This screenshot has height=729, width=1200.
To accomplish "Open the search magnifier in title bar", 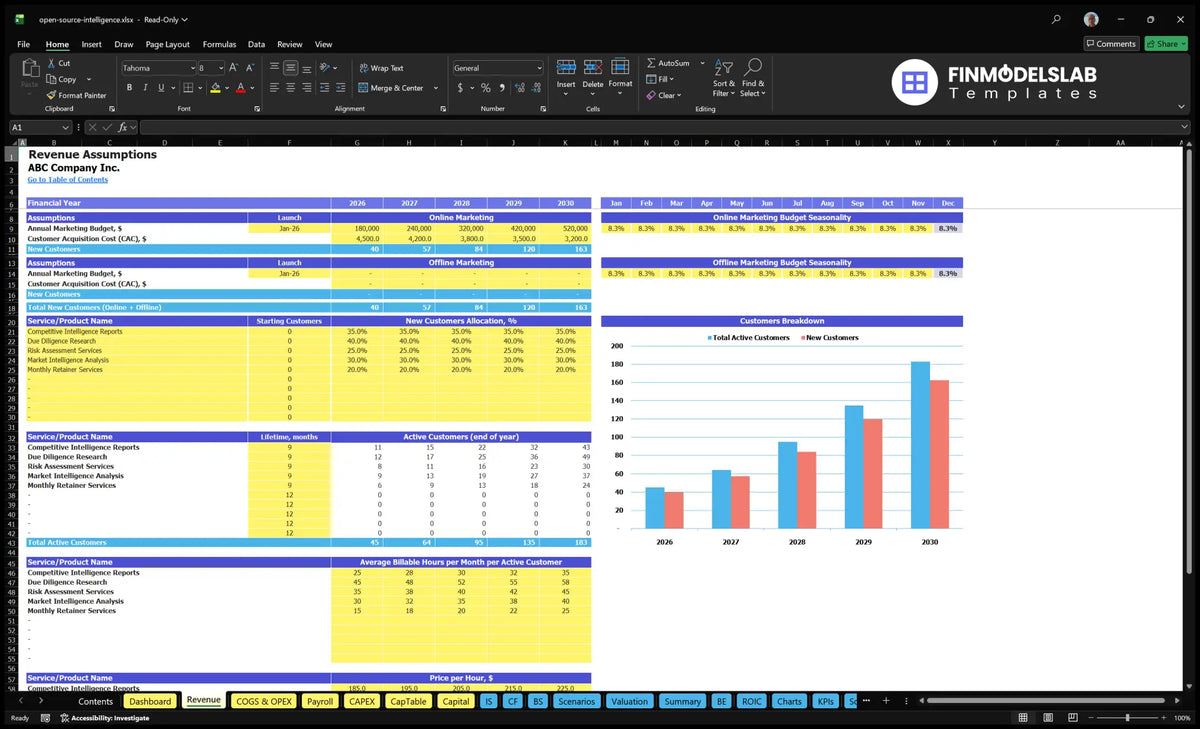I will point(1057,19).
